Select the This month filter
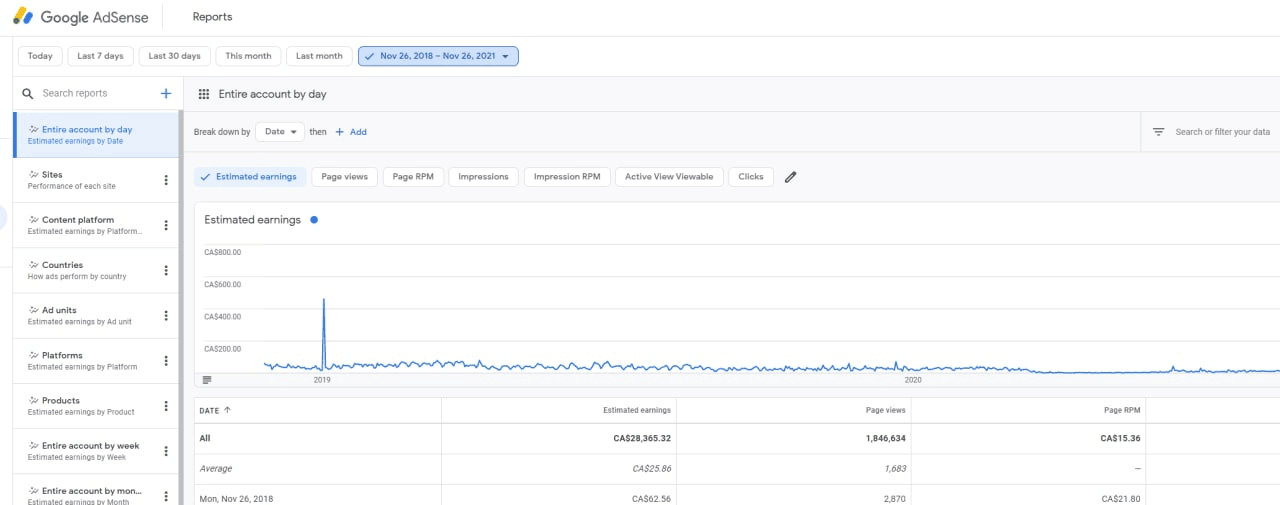The height and width of the screenshot is (505, 1280). [x=248, y=56]
